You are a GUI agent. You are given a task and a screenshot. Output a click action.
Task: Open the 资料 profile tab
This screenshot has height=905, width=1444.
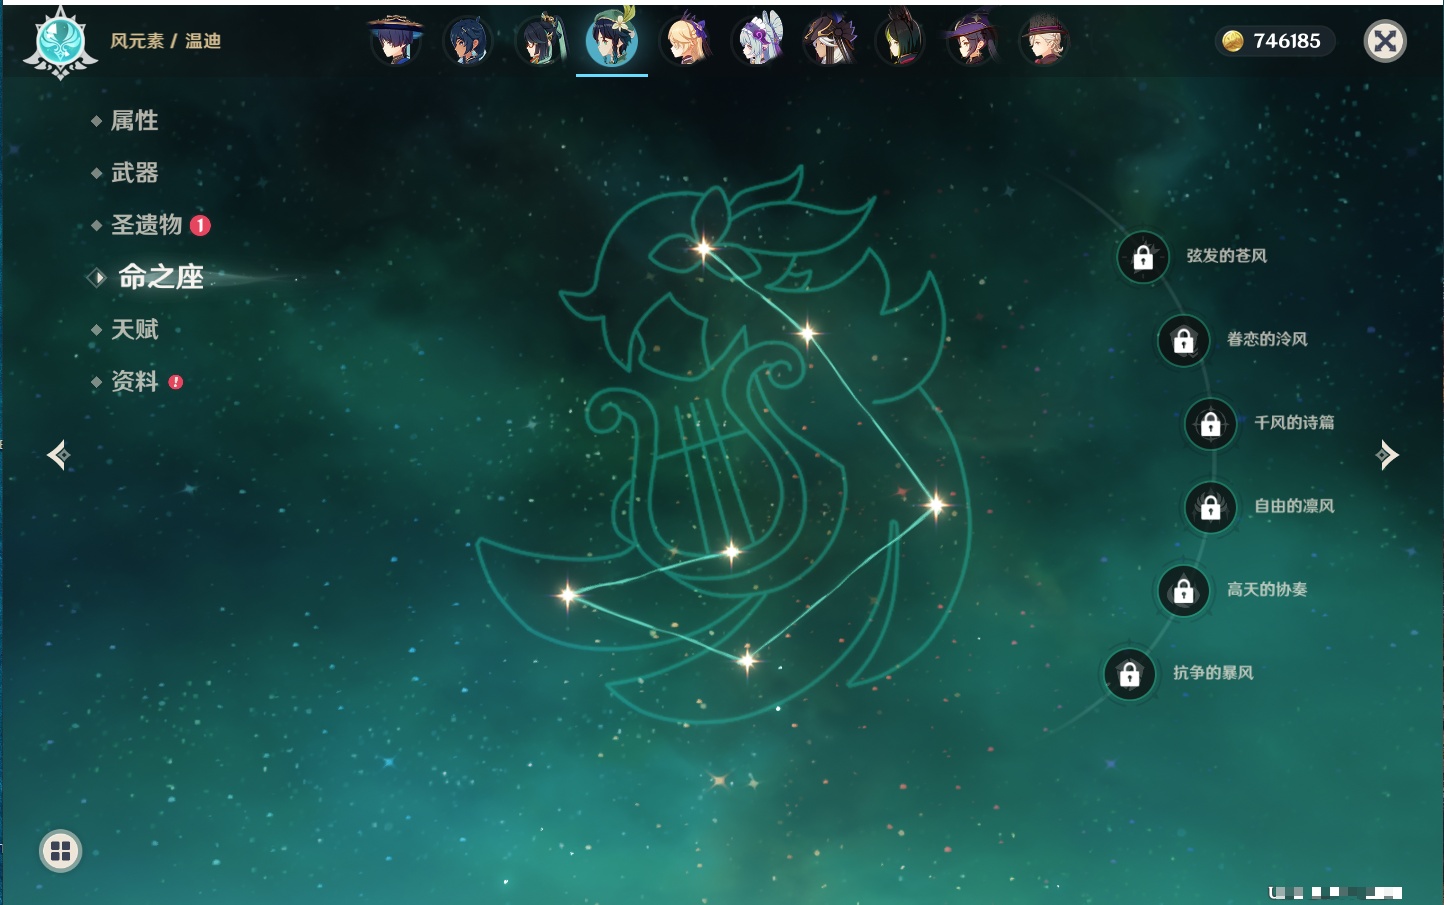pos(136,381)
